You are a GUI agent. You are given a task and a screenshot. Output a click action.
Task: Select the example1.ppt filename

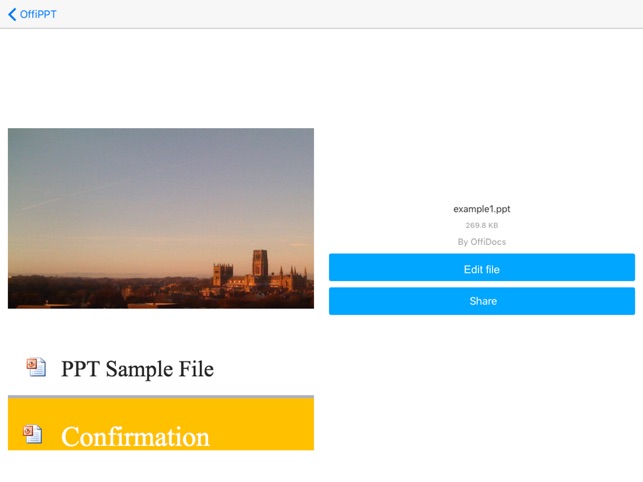tap(482, 209)
